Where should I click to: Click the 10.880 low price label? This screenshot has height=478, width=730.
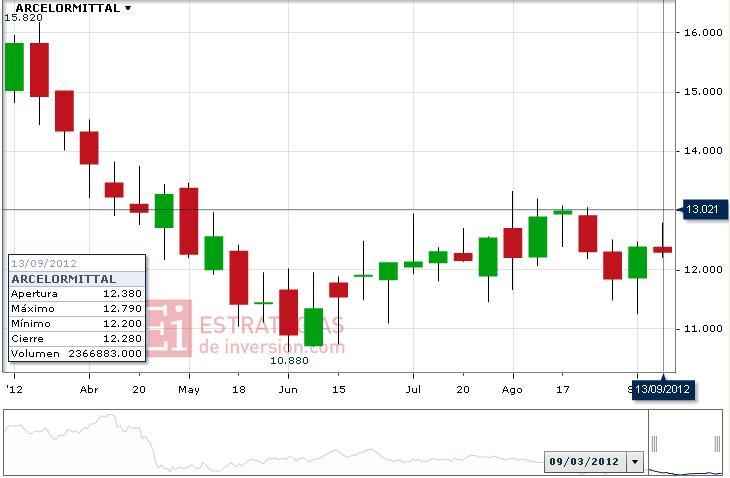pos(289,360)
